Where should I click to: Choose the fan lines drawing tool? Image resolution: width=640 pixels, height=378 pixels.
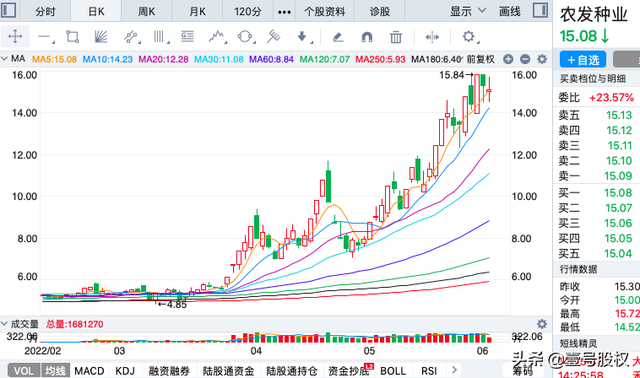click(x=101, y=37)
